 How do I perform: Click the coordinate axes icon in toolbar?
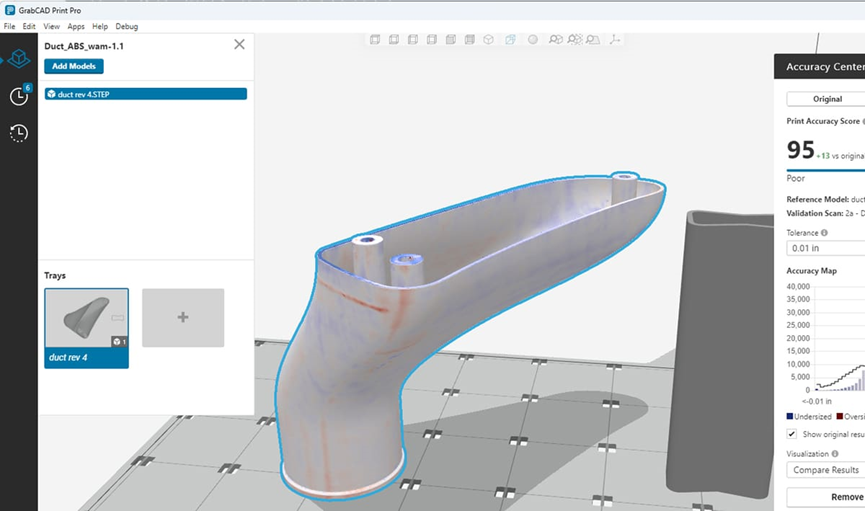614,40
